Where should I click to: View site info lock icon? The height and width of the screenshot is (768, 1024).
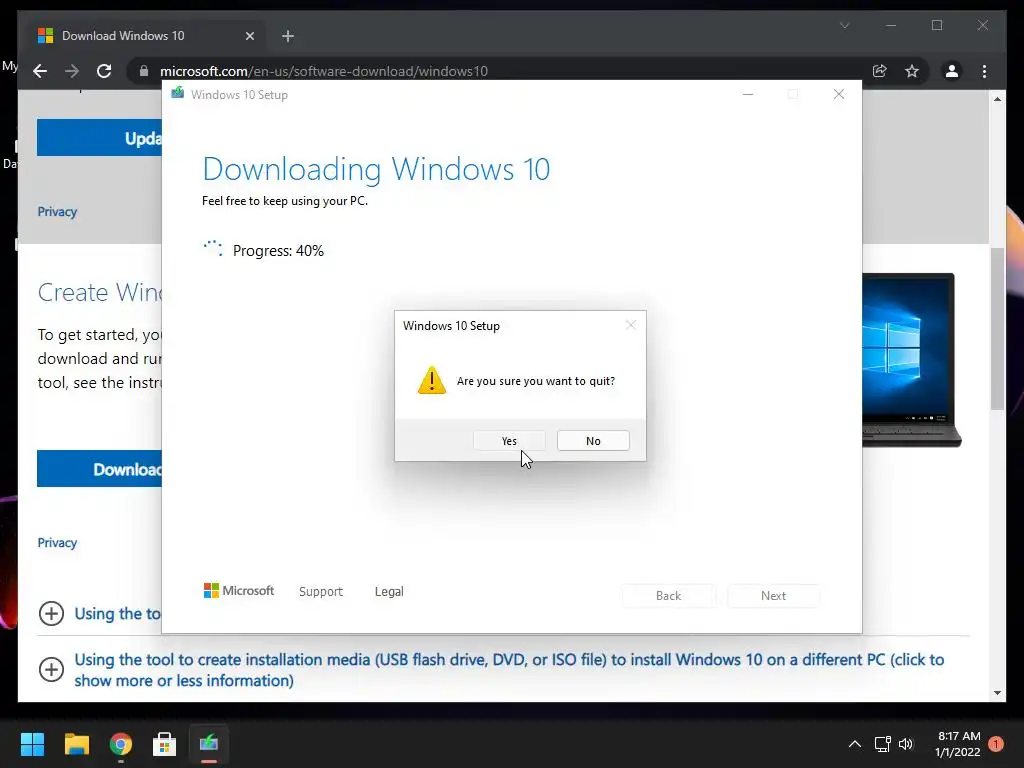tap(144, 71)
